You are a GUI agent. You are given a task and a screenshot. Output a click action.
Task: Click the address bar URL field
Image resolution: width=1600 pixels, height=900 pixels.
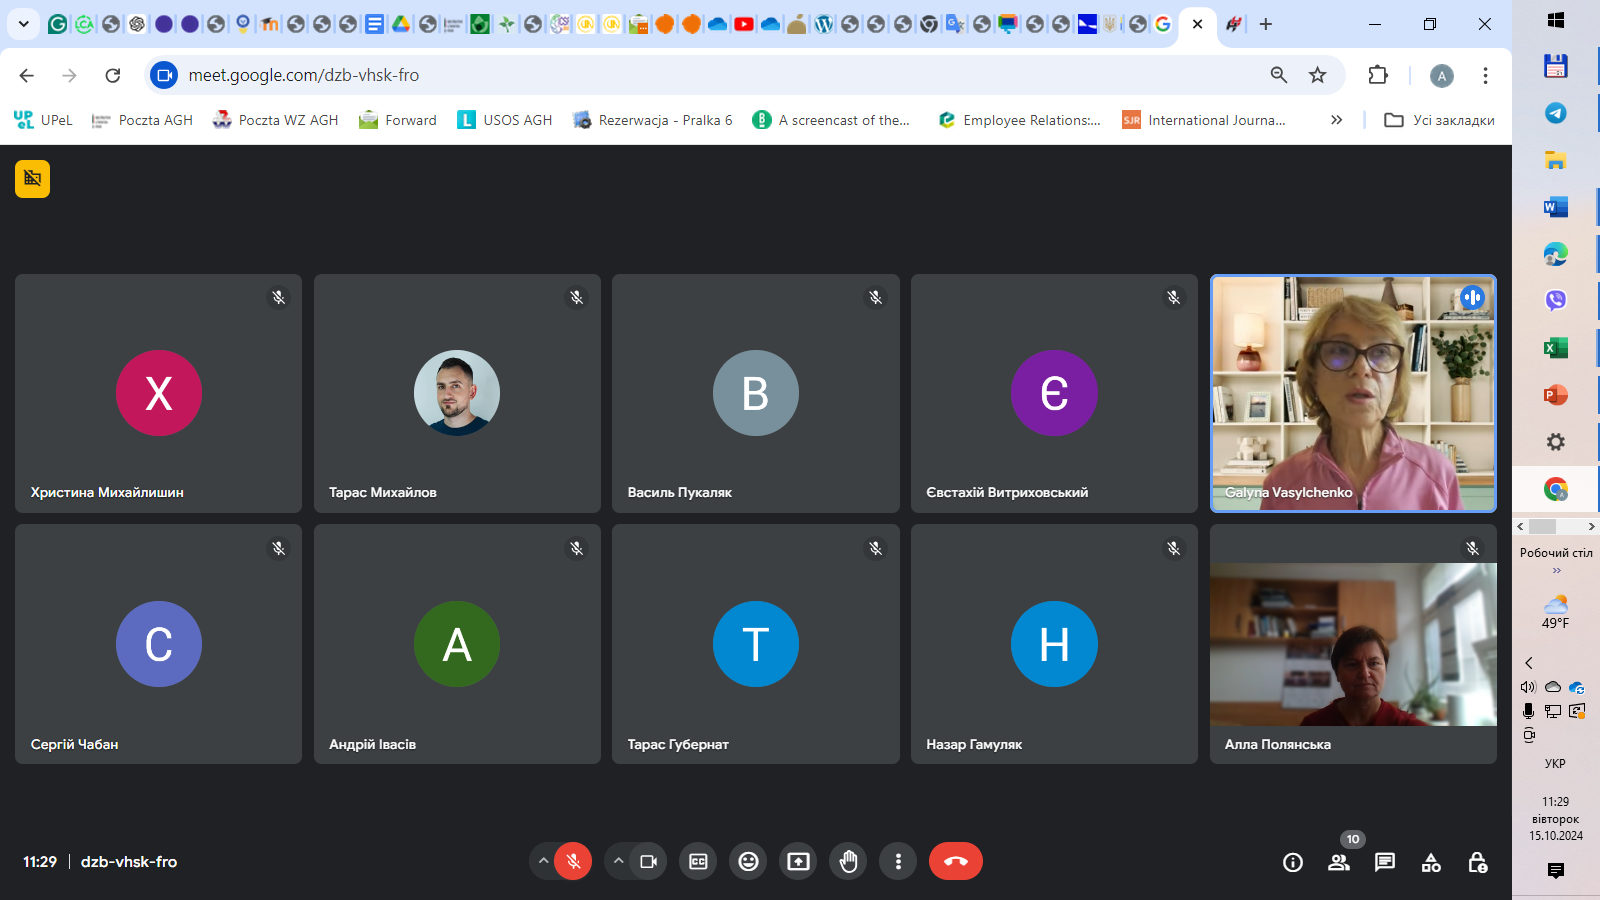click(700, 75)
